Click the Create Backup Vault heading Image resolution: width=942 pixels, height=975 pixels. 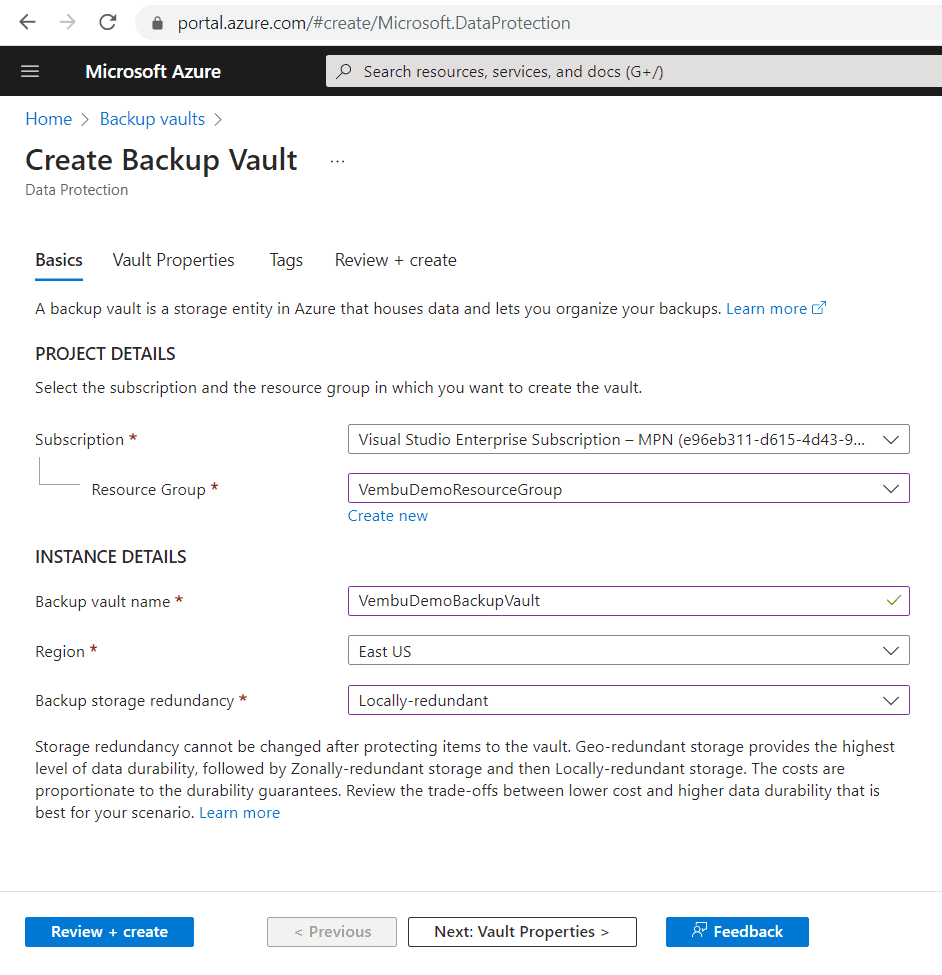tap(162, 160)
